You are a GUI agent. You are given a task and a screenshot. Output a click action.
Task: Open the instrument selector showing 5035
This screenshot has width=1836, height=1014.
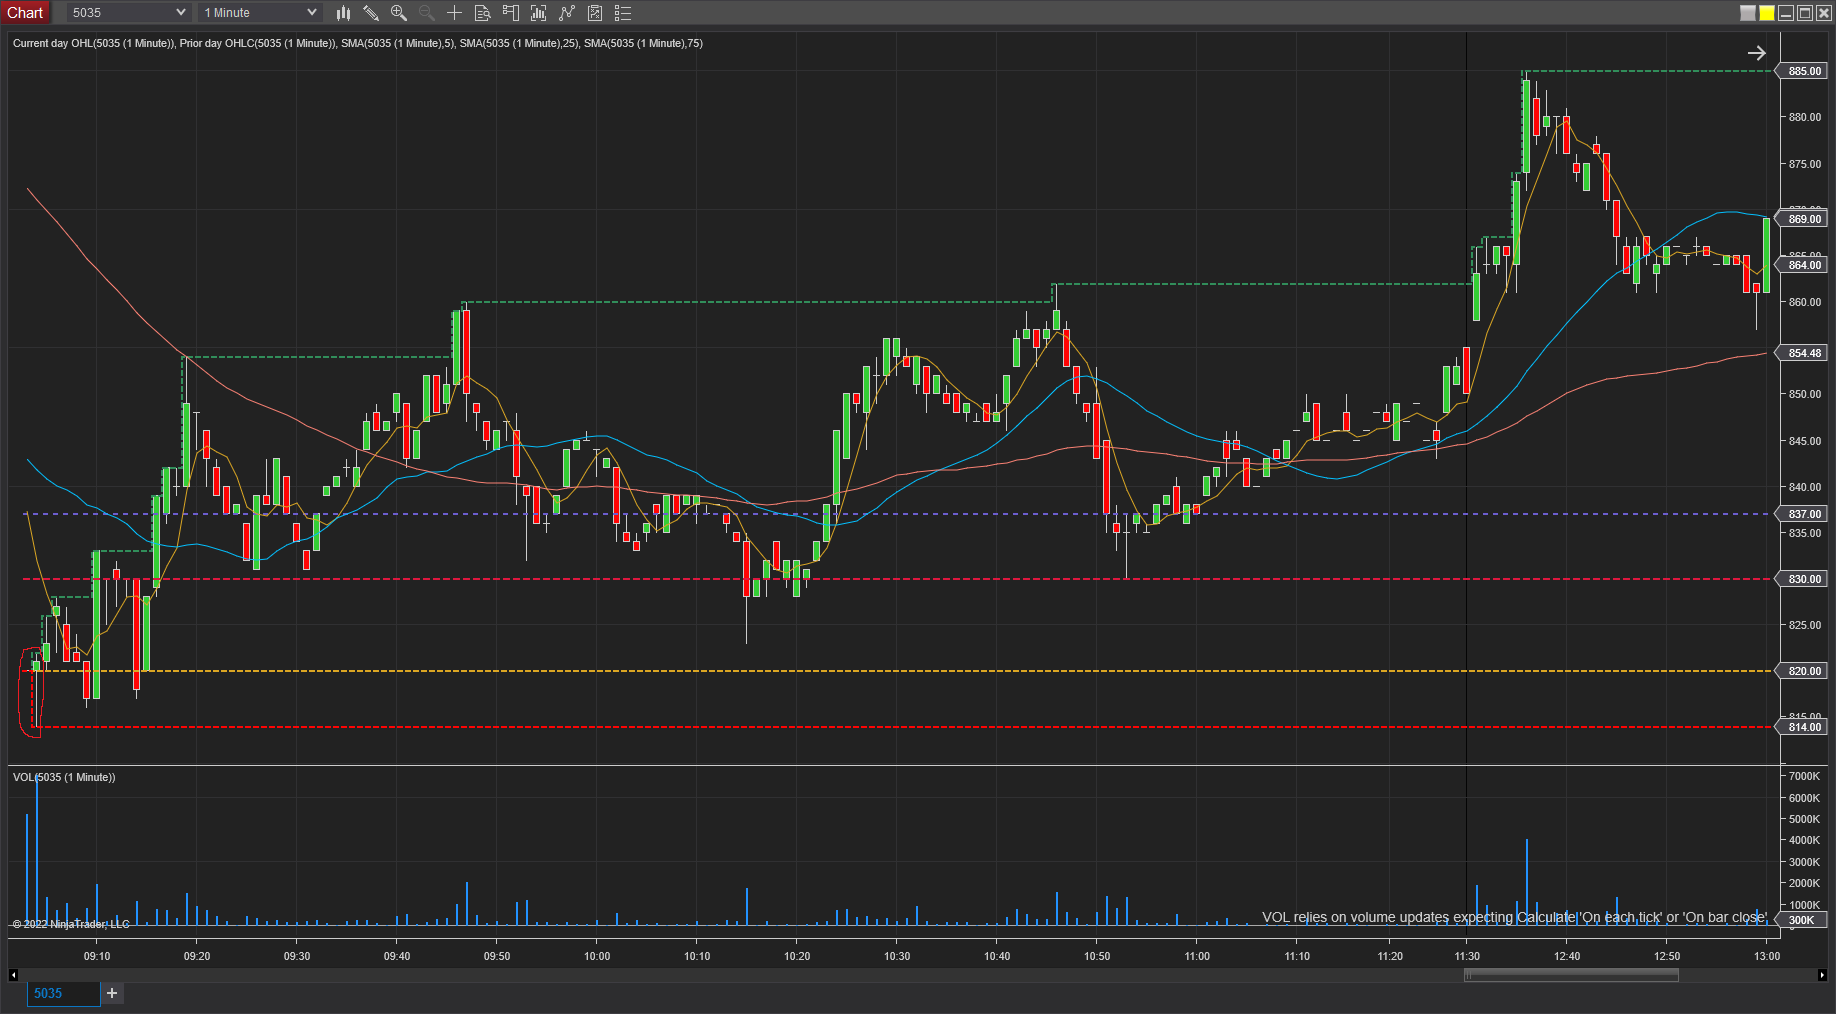pos(129,13)
